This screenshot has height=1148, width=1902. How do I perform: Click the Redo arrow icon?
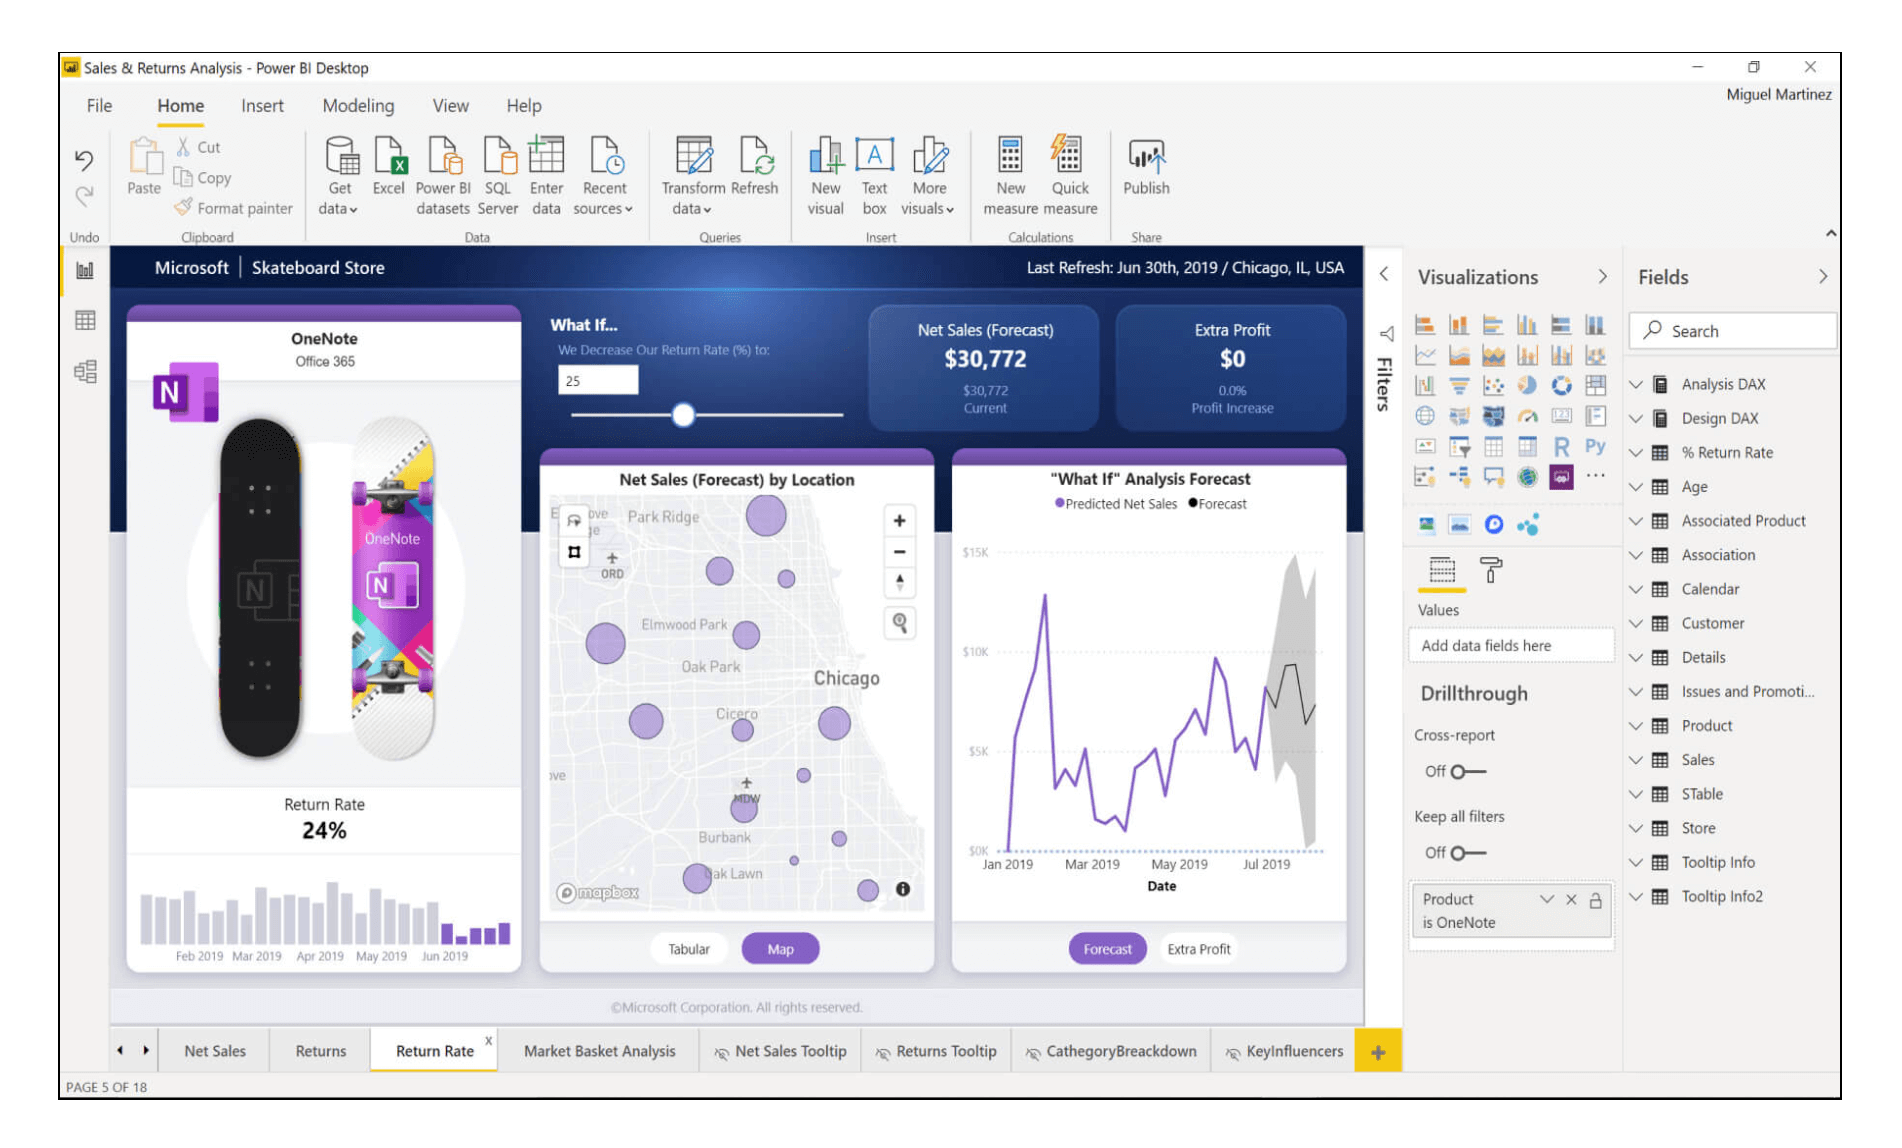(84, 196)
